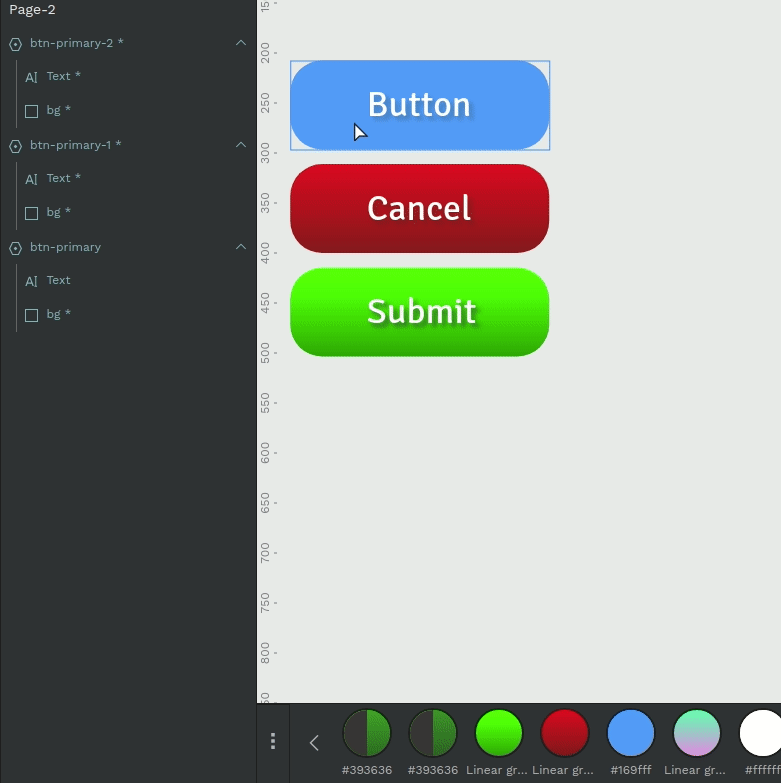Click the btn-primary-1 component icon
The width and height of the screenshot is (781, 783).
pyautogui.click(x=15, y=146)
